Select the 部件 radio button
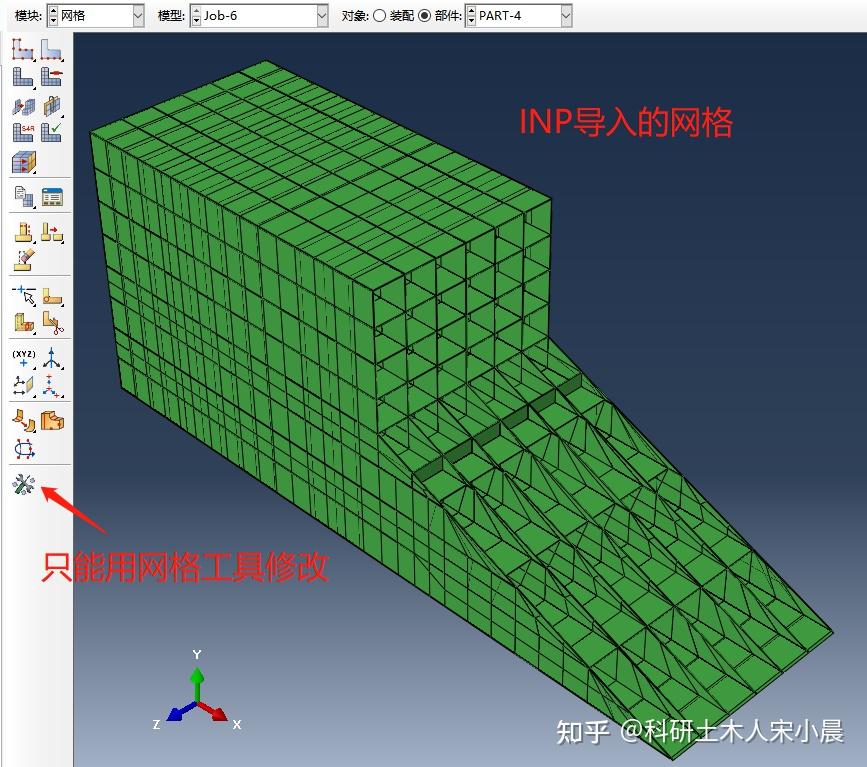Viewport: 867px width, 767px height. click(x=424, y=15)
